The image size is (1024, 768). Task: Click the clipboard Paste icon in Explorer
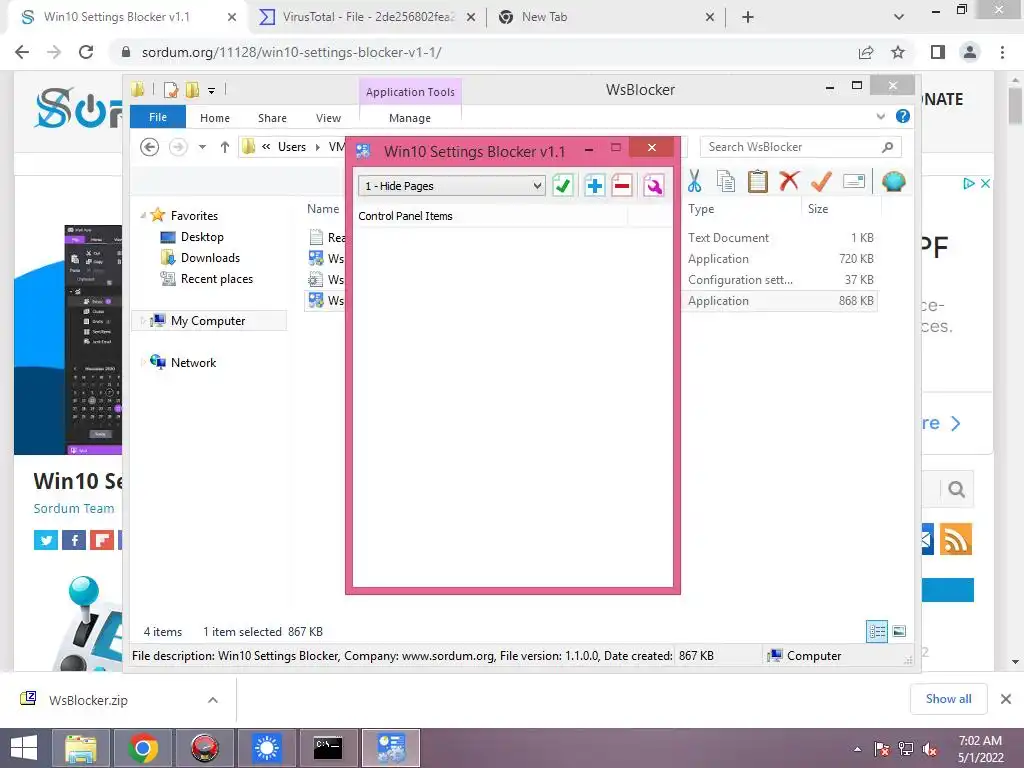(x=758, y=181)
